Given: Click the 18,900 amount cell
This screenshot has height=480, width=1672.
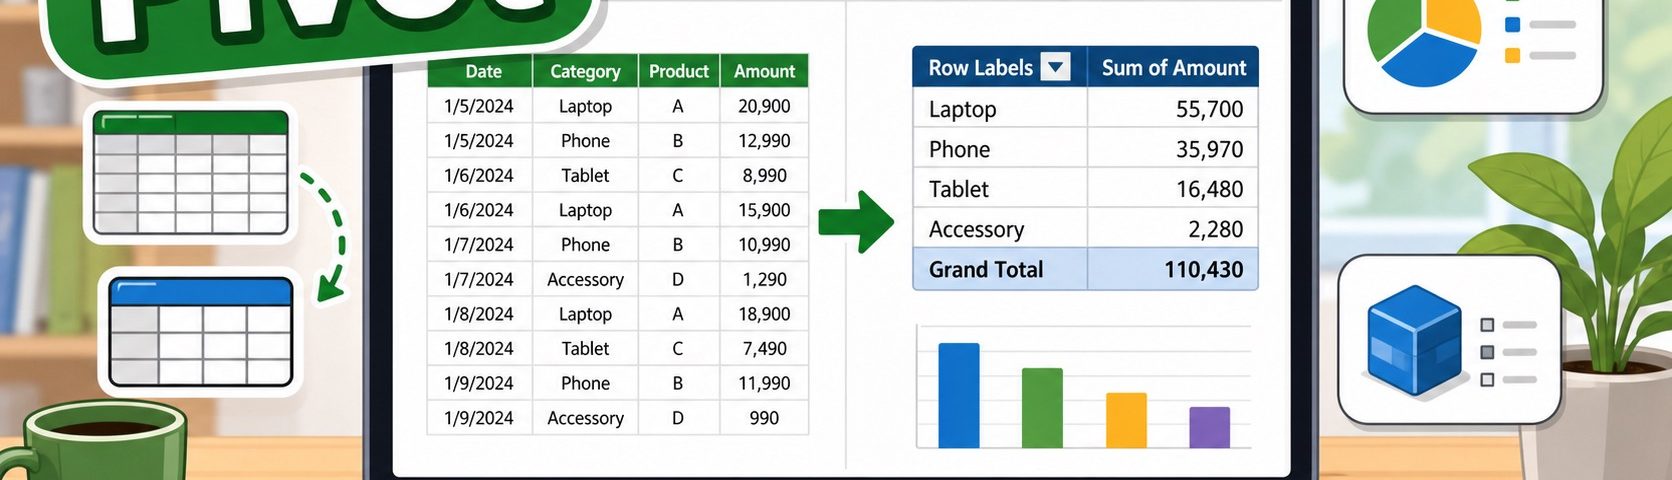Looking at the screenshot, I should [764, 314].
